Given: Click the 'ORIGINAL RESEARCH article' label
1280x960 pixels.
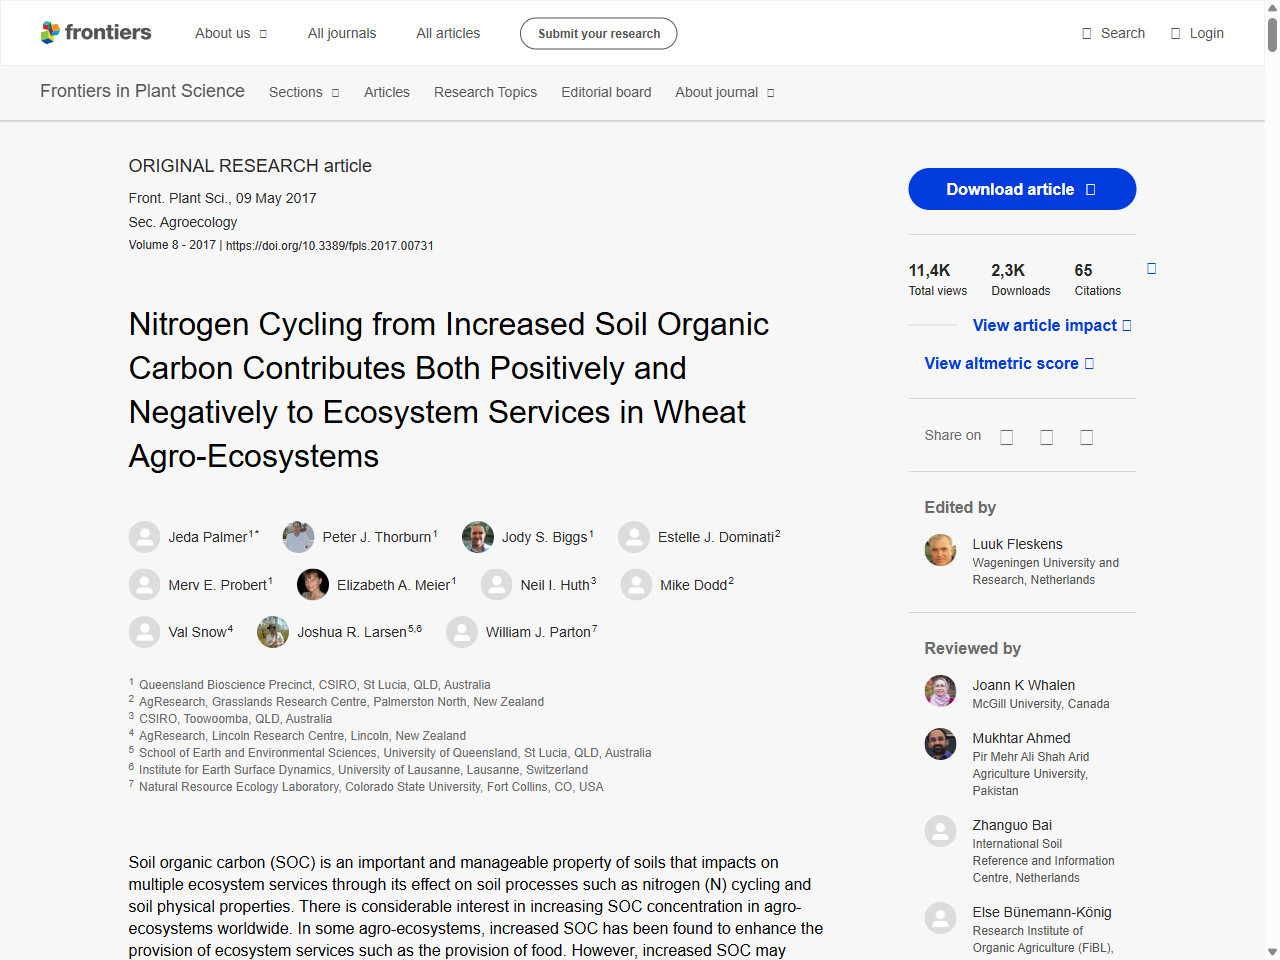Looking at the screenshot, I should (x=250, y=166).
